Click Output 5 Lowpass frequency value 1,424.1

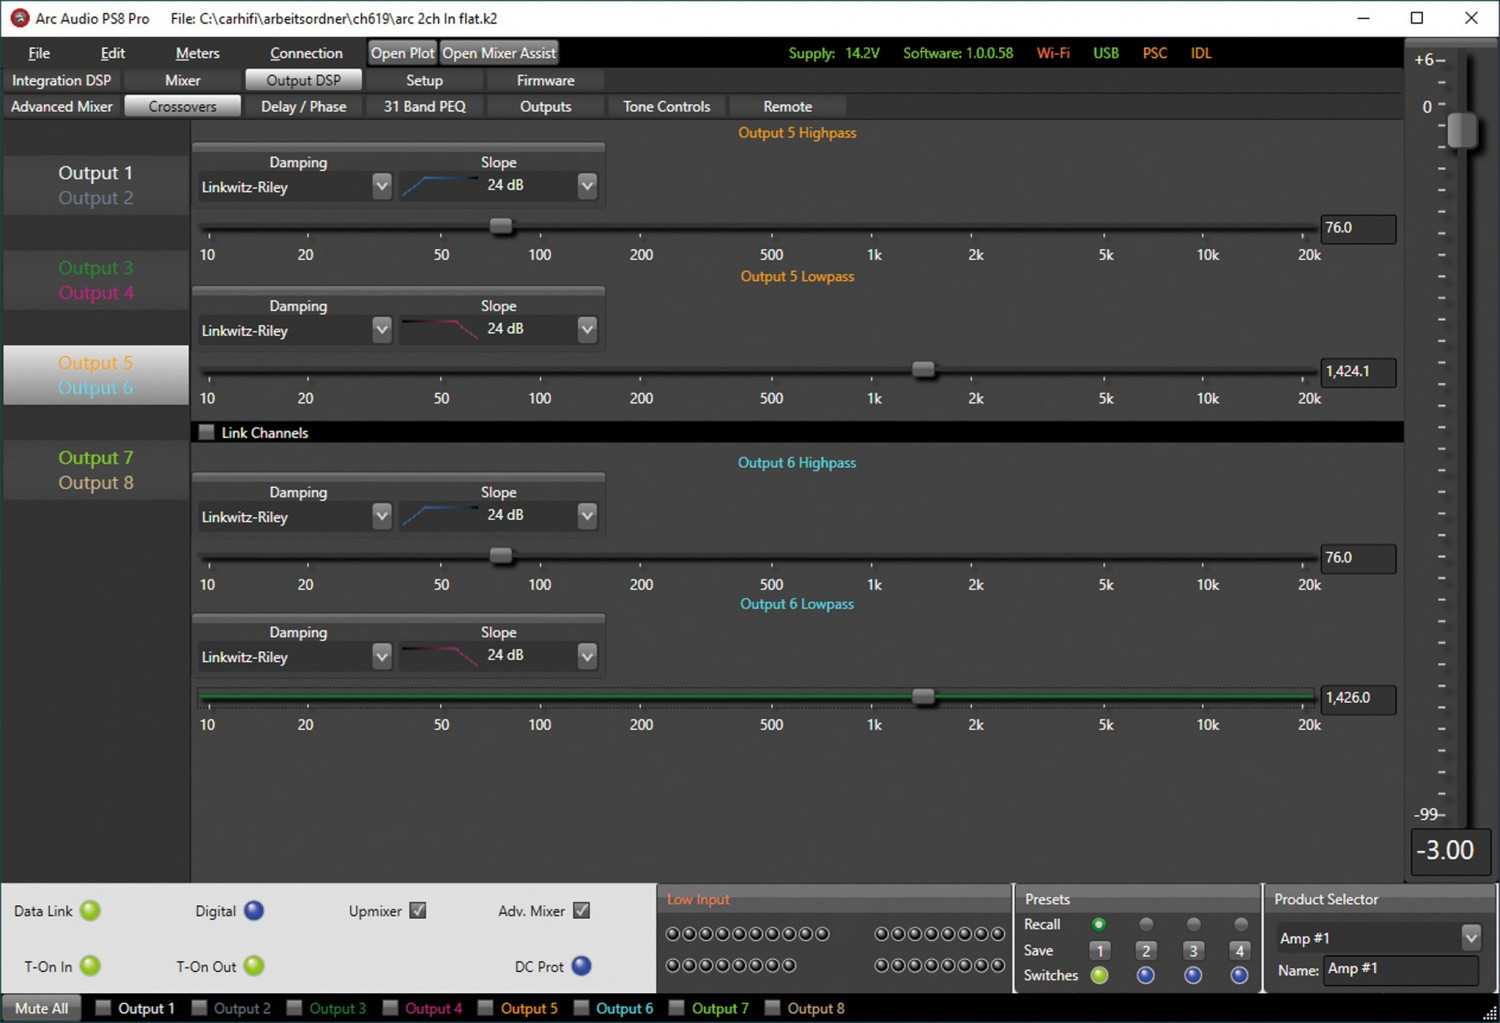point(1357,371)
